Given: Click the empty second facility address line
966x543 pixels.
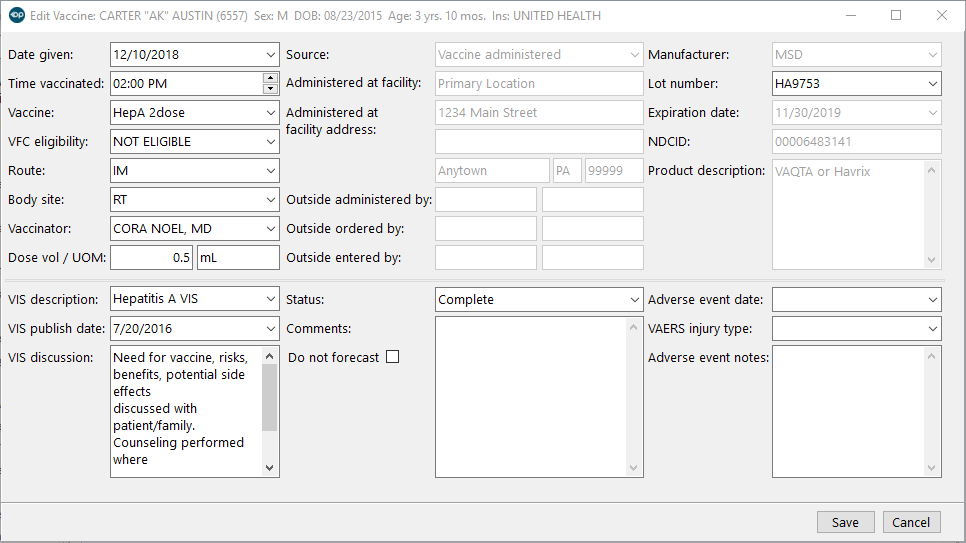Looking at the screenshot, I should (x=539, y=142).
